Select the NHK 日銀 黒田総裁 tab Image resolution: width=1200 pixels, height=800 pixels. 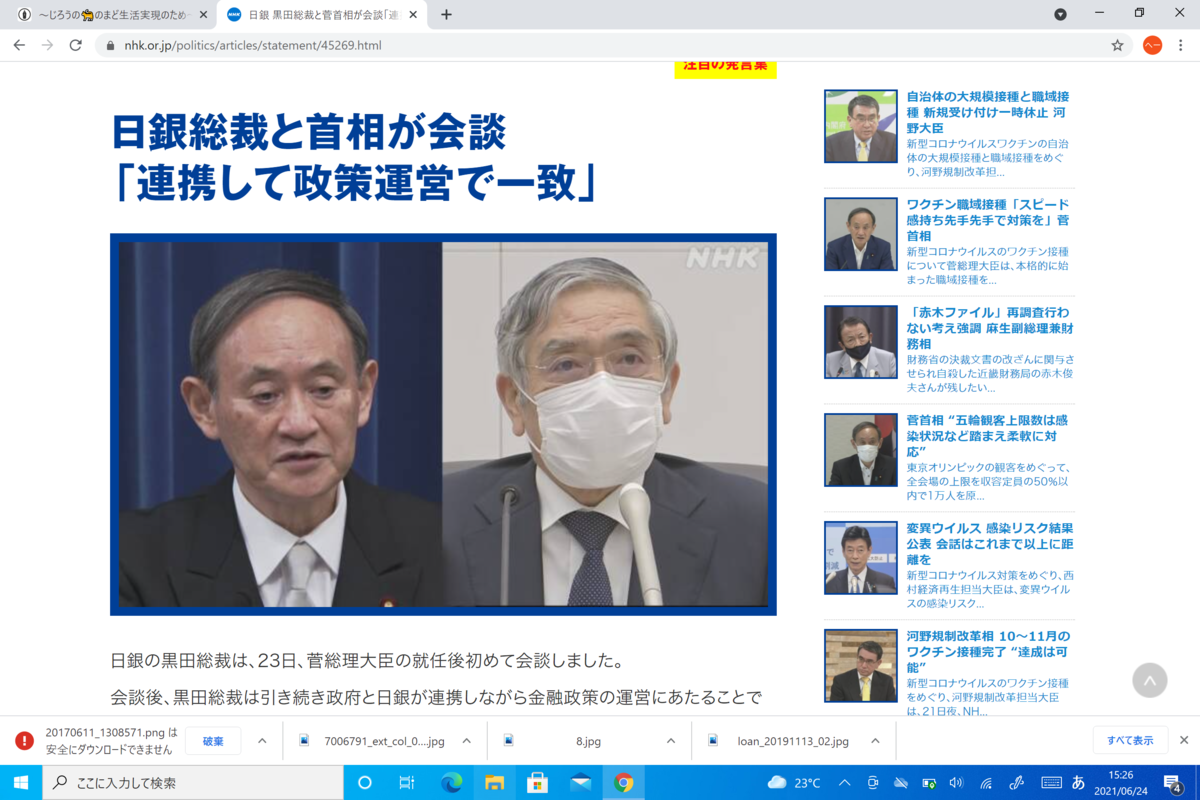[322, 15]
